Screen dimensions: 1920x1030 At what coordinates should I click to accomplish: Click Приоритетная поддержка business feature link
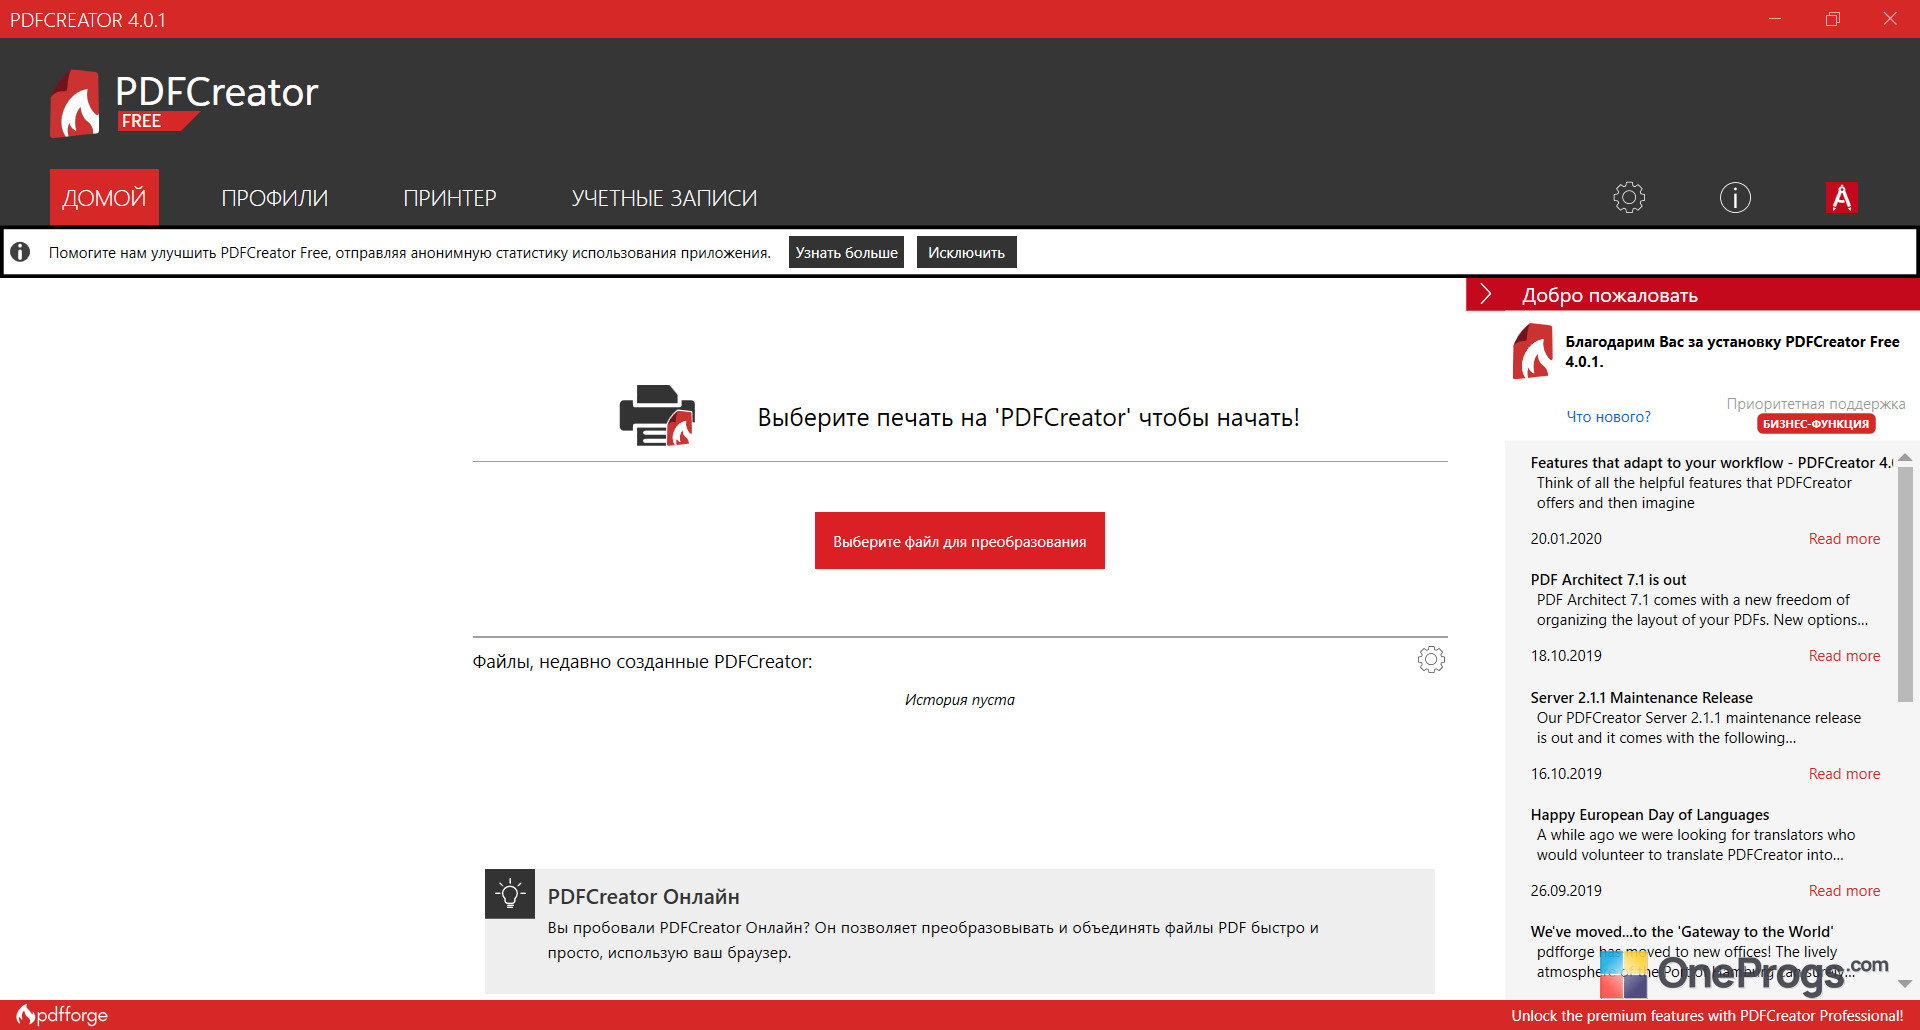point(1816,404)
